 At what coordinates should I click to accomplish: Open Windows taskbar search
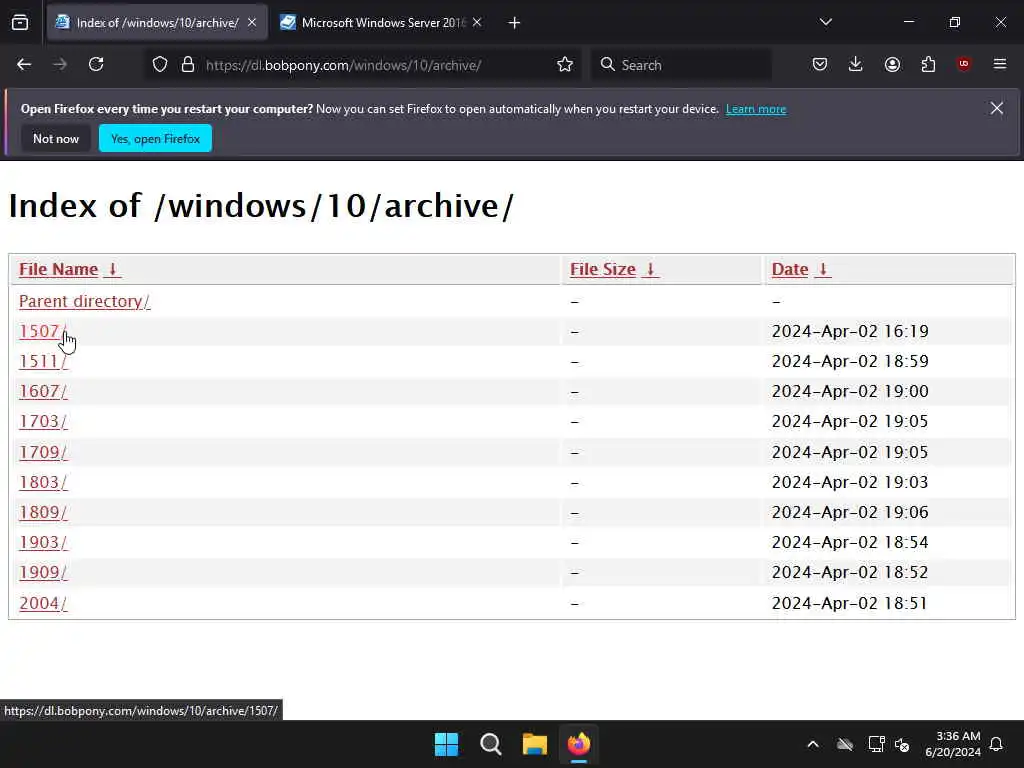[x=490, y=744]
